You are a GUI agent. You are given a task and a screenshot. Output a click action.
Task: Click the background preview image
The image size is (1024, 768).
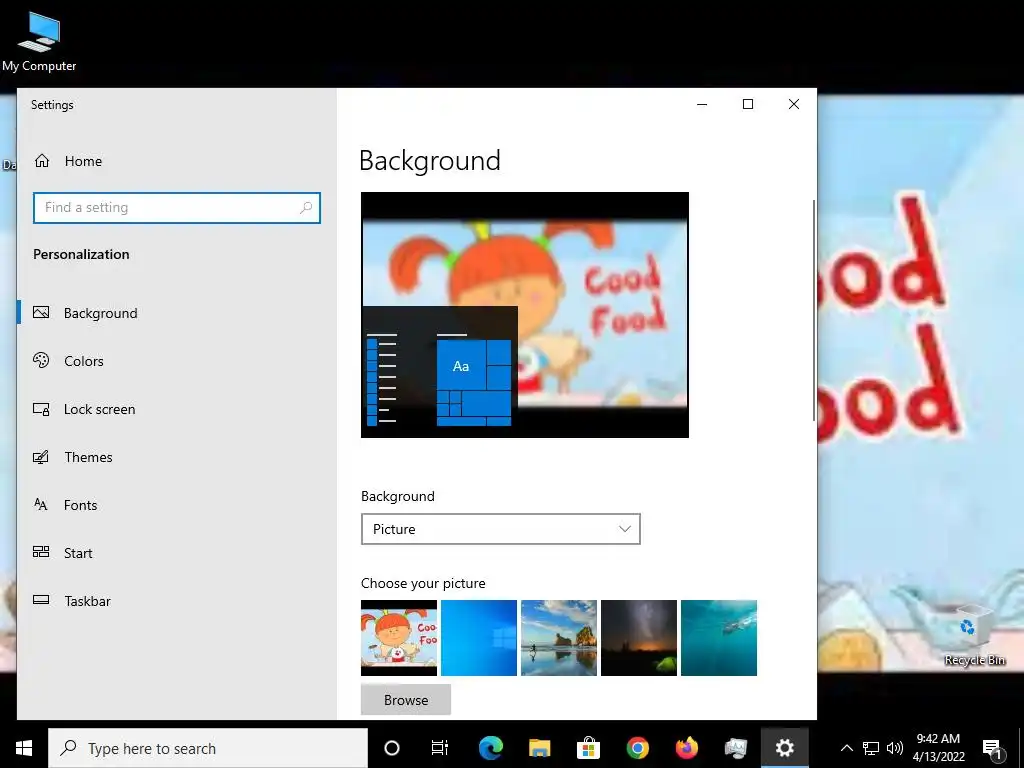pos(524,315)
